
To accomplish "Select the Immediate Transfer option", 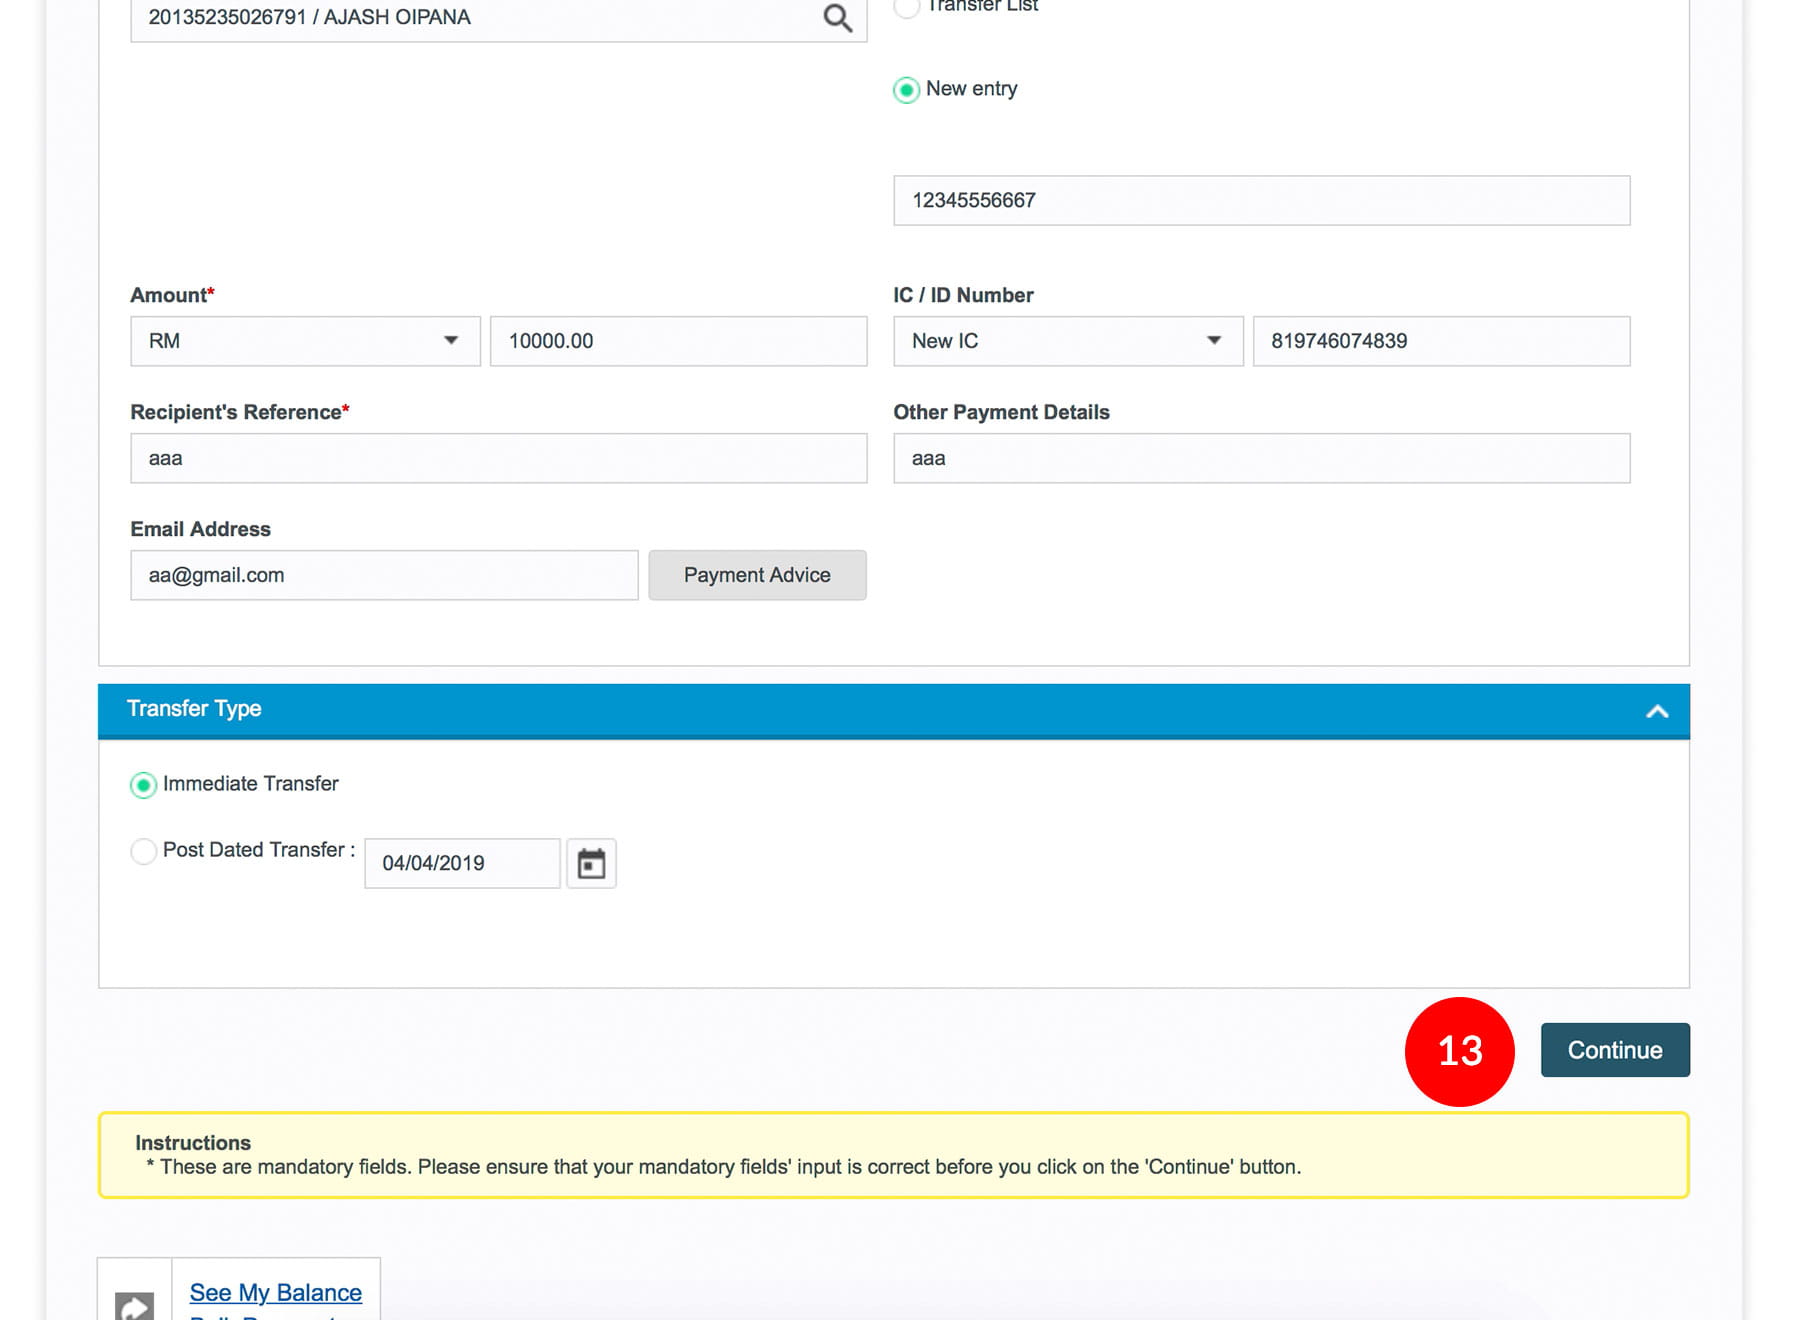I will (x=144, y=785).
